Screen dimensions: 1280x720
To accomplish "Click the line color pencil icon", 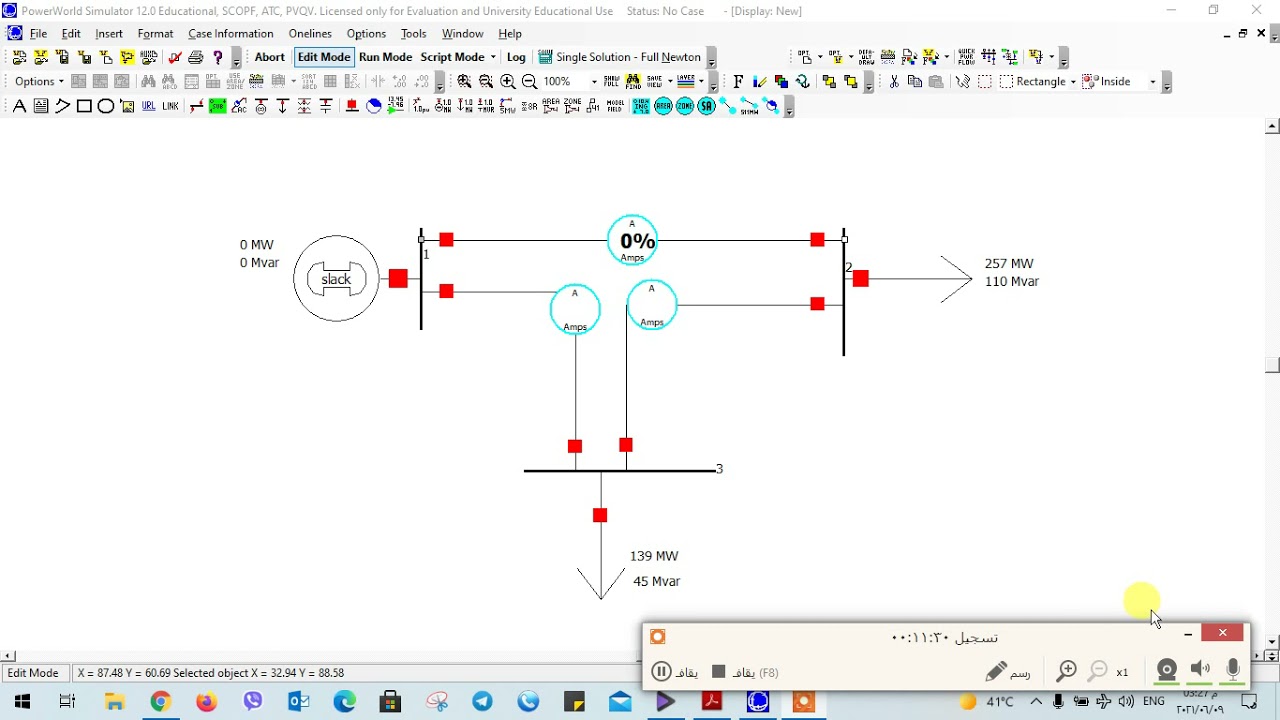I will (x=760, y=81).
